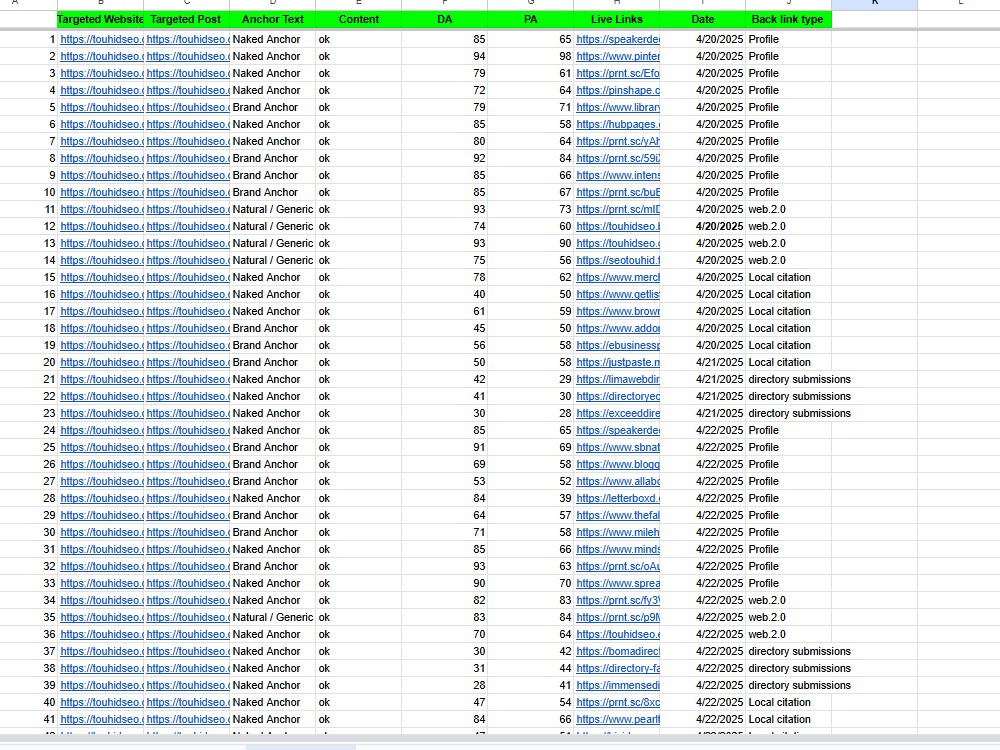This screenshot has width=1000, height=750.
Task: Open the www.getlis live link in row 16
Action: pos(618,294)
